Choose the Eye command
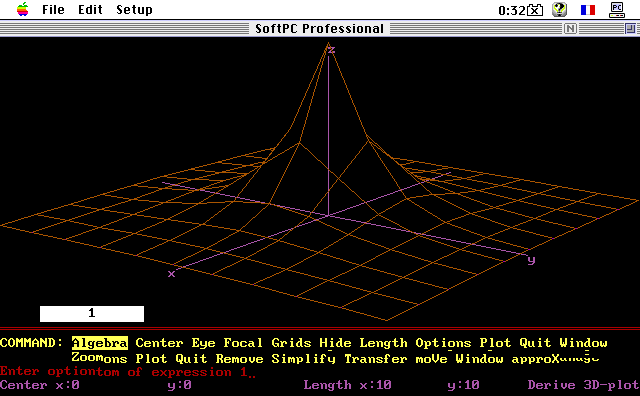This screenshot has width=640, height=396. (203, 343)
